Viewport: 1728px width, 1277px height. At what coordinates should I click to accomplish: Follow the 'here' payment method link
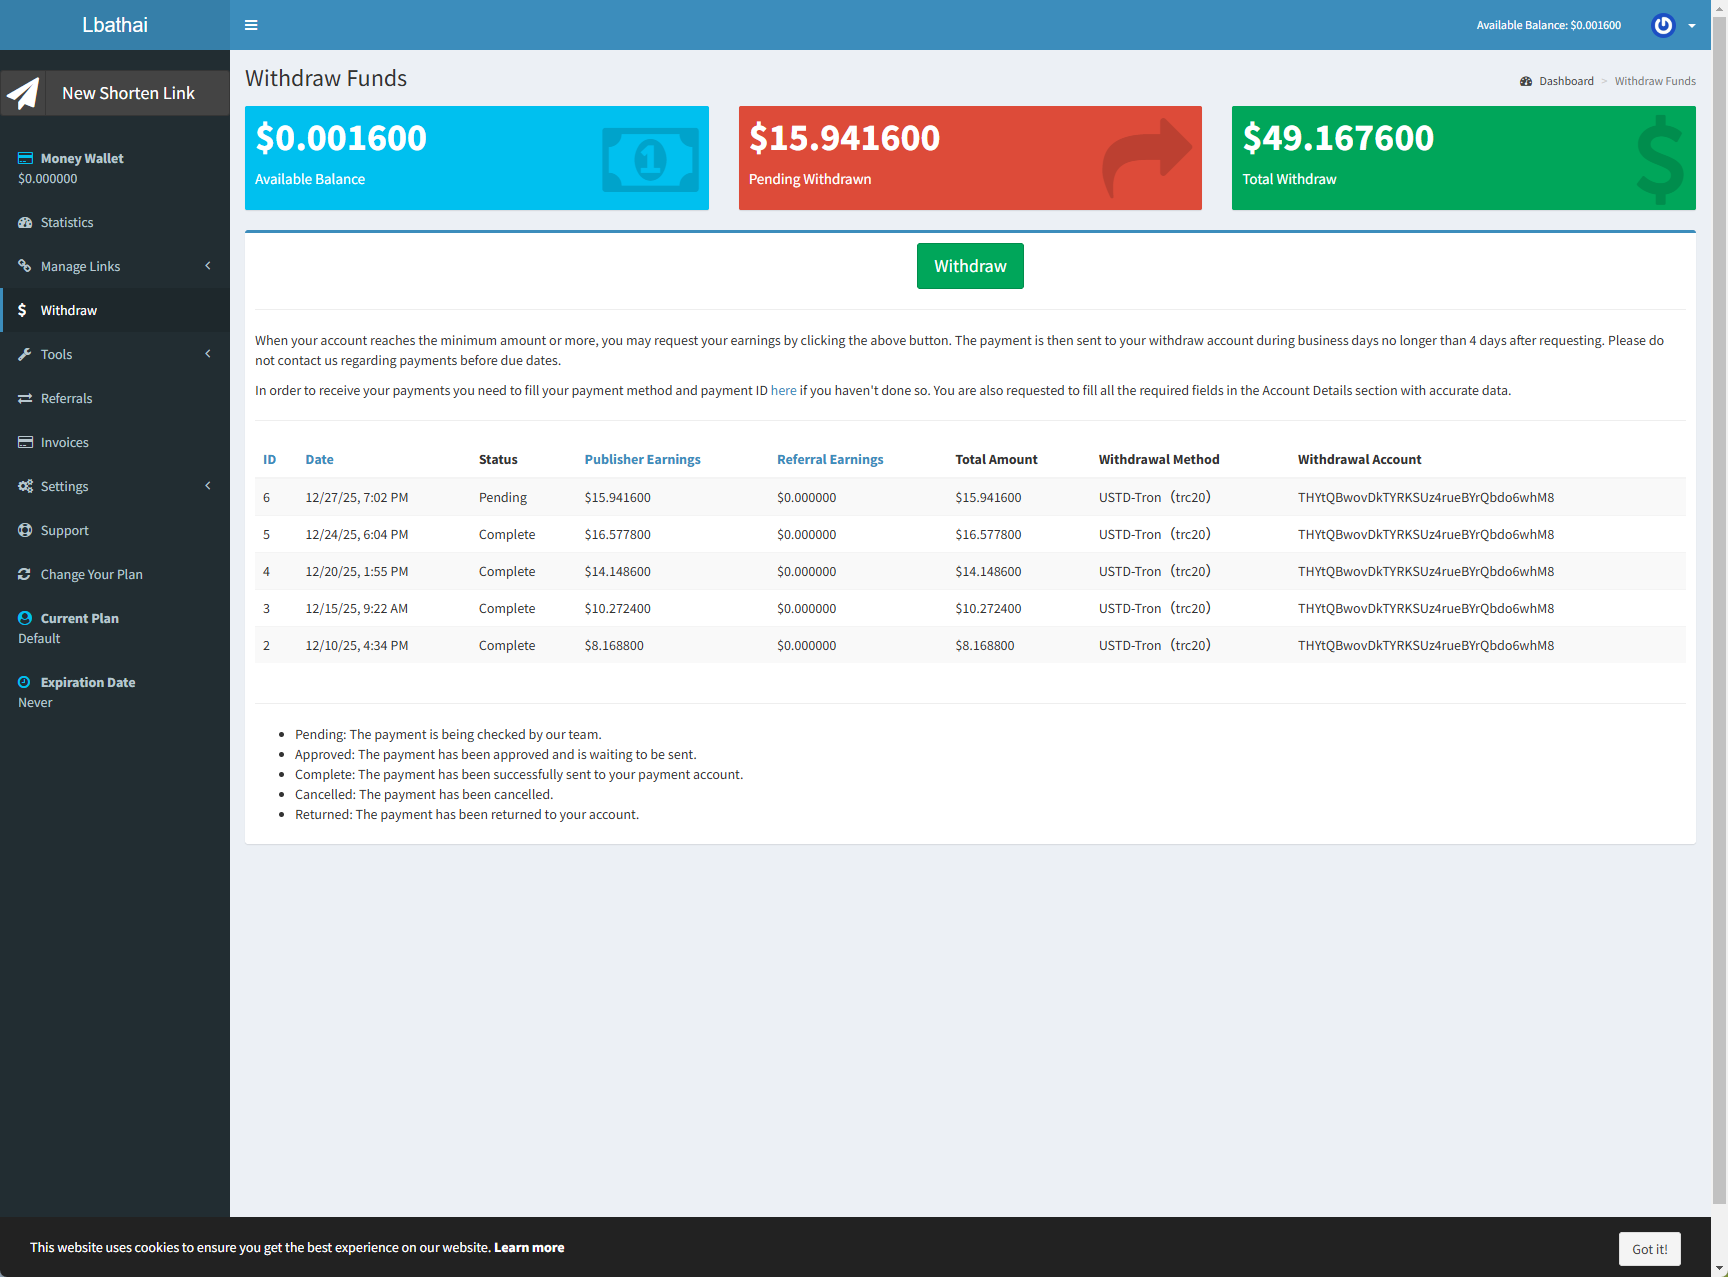pyautogui.click(x=783, y=390)
